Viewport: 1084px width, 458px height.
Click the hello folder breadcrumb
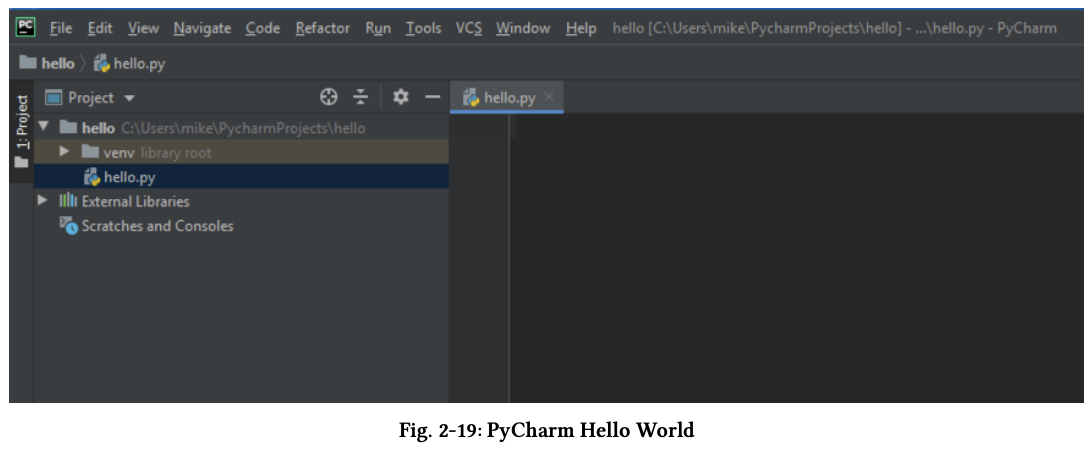click(48, 64)
